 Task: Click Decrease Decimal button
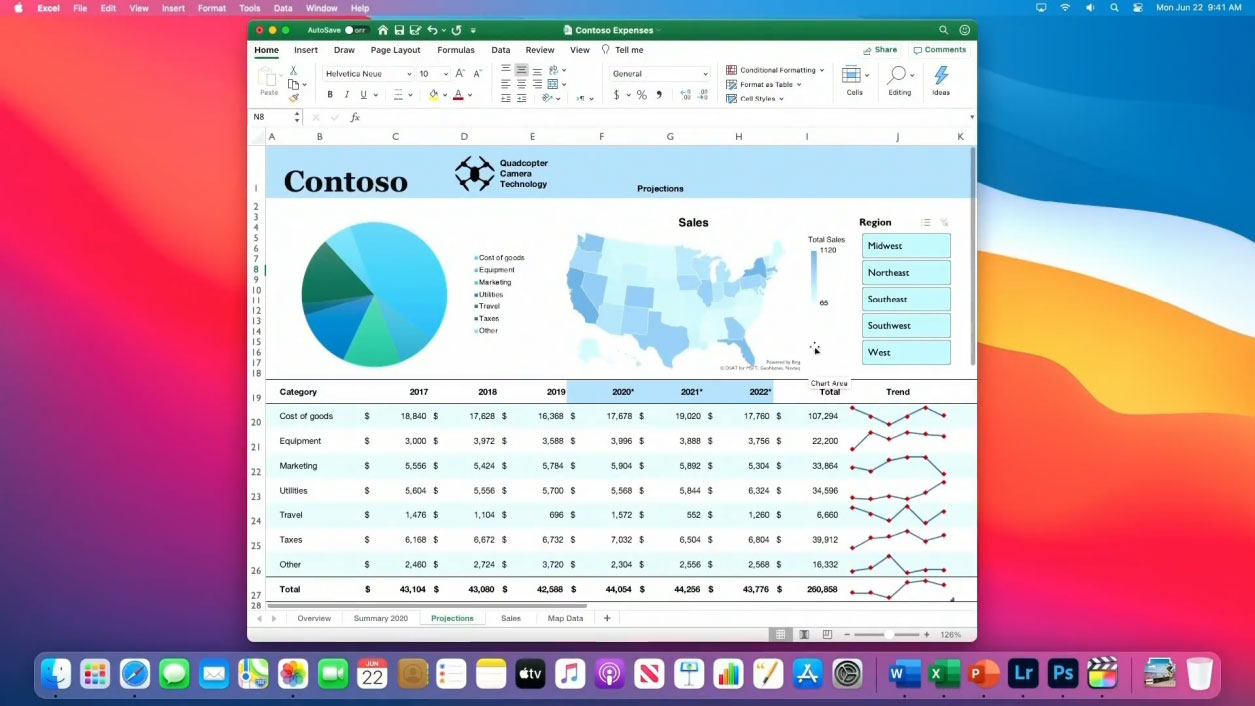point(704,95)
